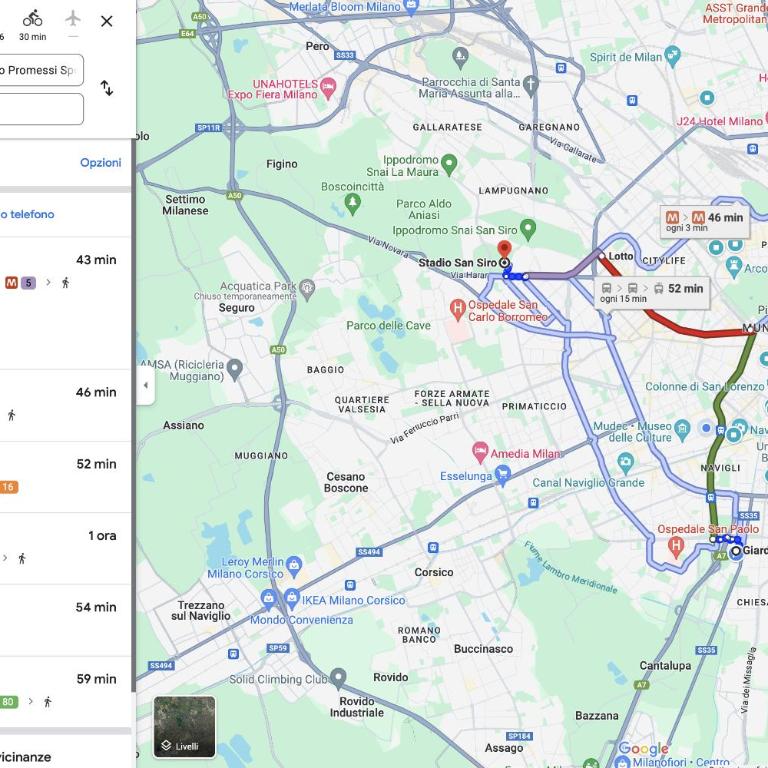Open the Opzioni route options
Viewport: 768px width, 768px height.
100,163
